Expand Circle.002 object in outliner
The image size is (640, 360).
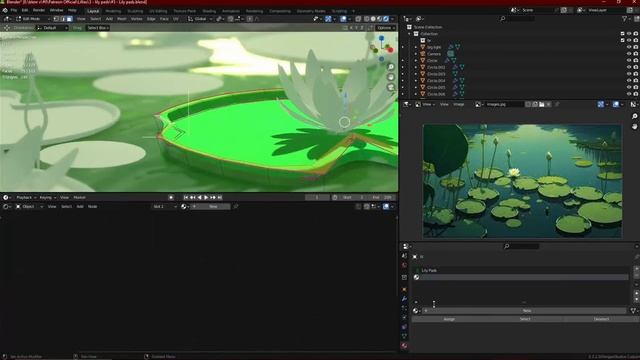[x=416, y=67]
